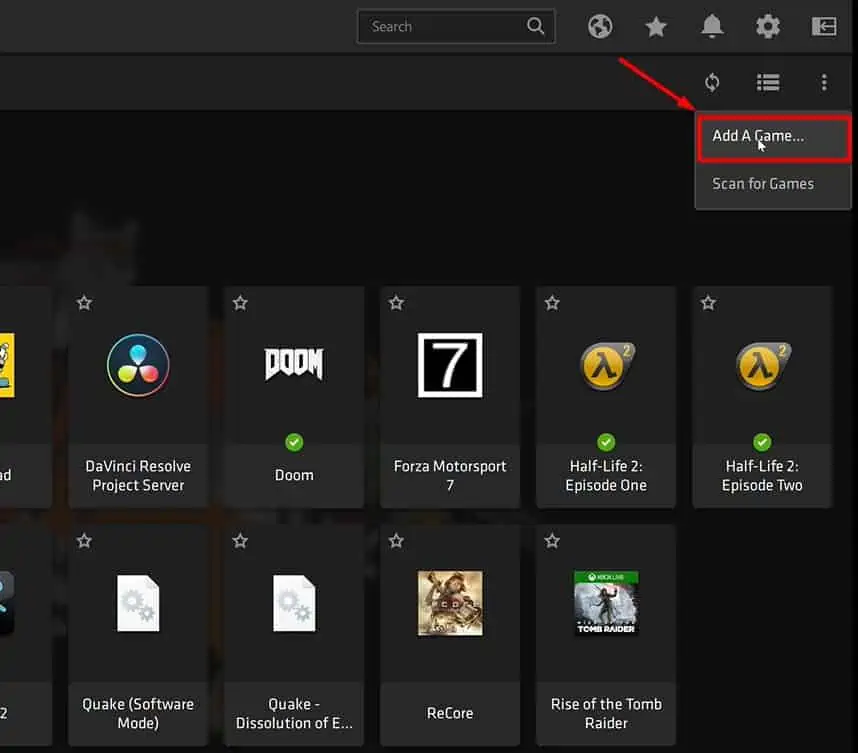Open Rise of the Tomb Raider tile

(x=606, y=635)
